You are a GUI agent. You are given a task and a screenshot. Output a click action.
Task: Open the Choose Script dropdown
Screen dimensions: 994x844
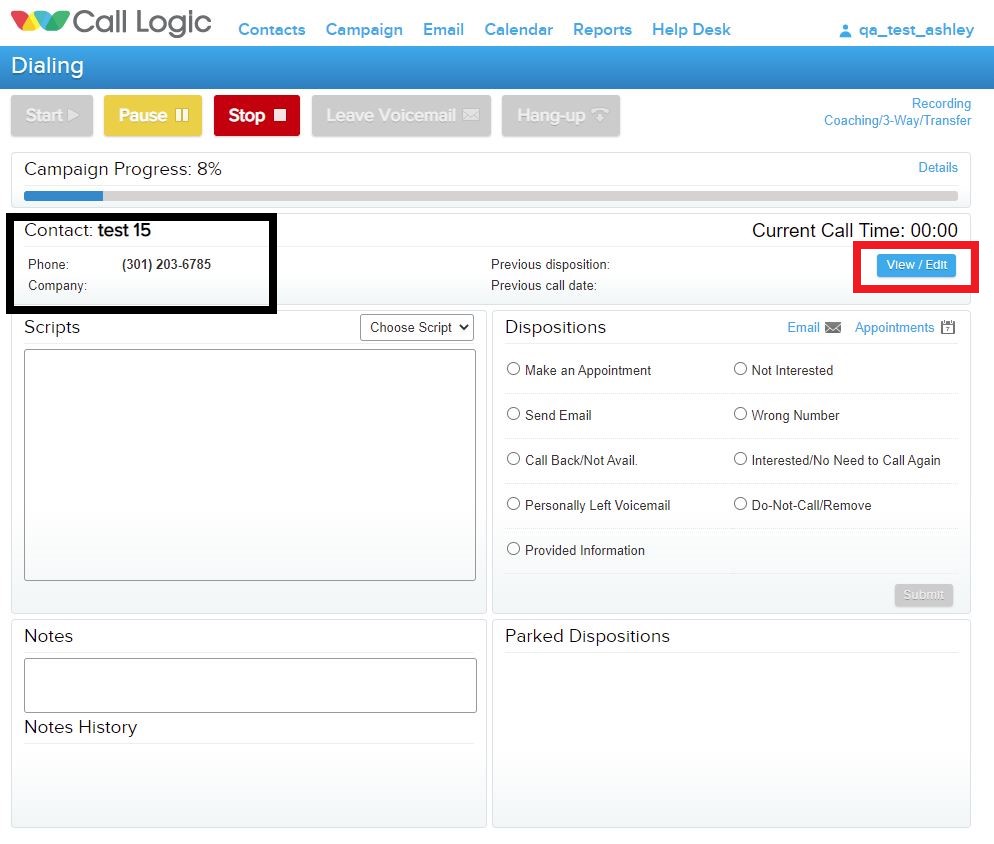pyautogui.click(x=419, y=328)
